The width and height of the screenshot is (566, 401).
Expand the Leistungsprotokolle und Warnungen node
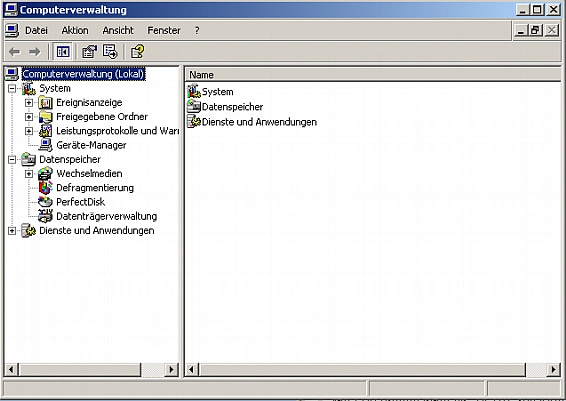click(29, 131)
